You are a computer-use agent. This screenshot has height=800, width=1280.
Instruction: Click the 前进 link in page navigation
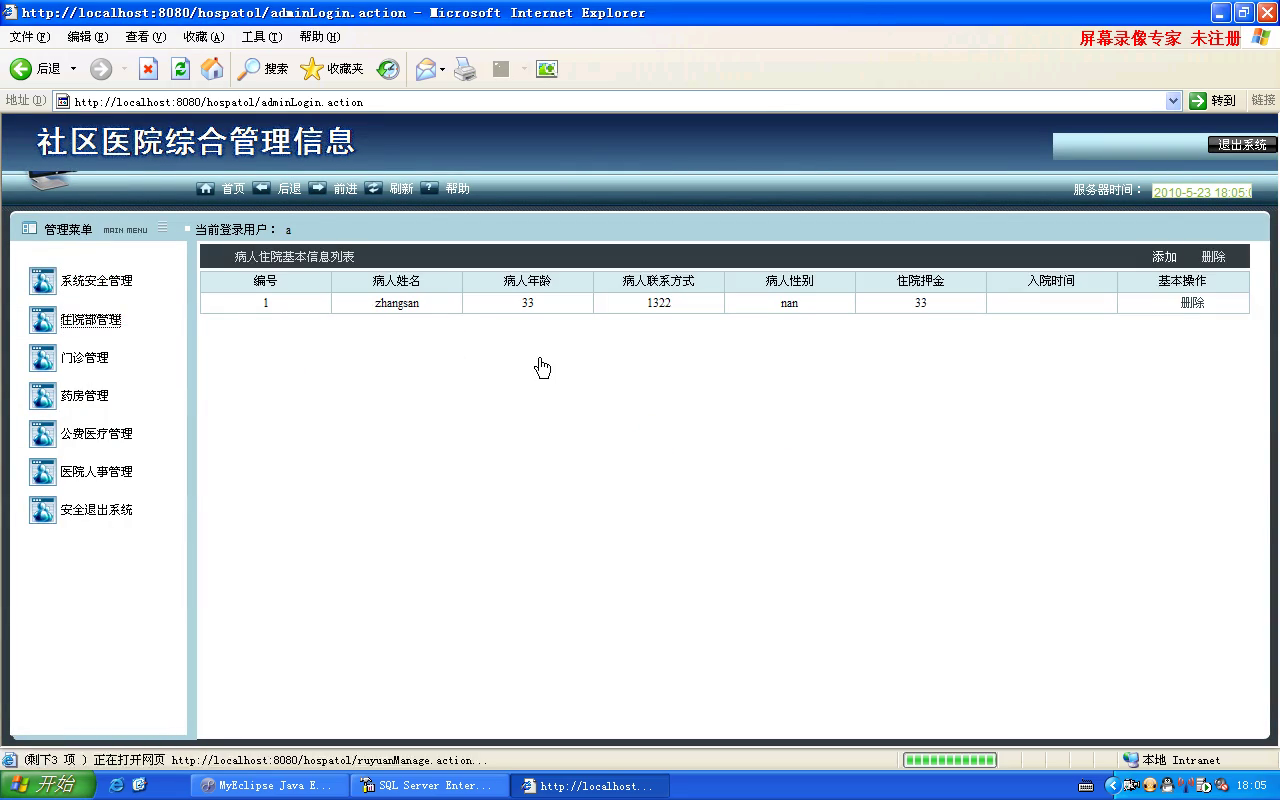pos(345,189)
